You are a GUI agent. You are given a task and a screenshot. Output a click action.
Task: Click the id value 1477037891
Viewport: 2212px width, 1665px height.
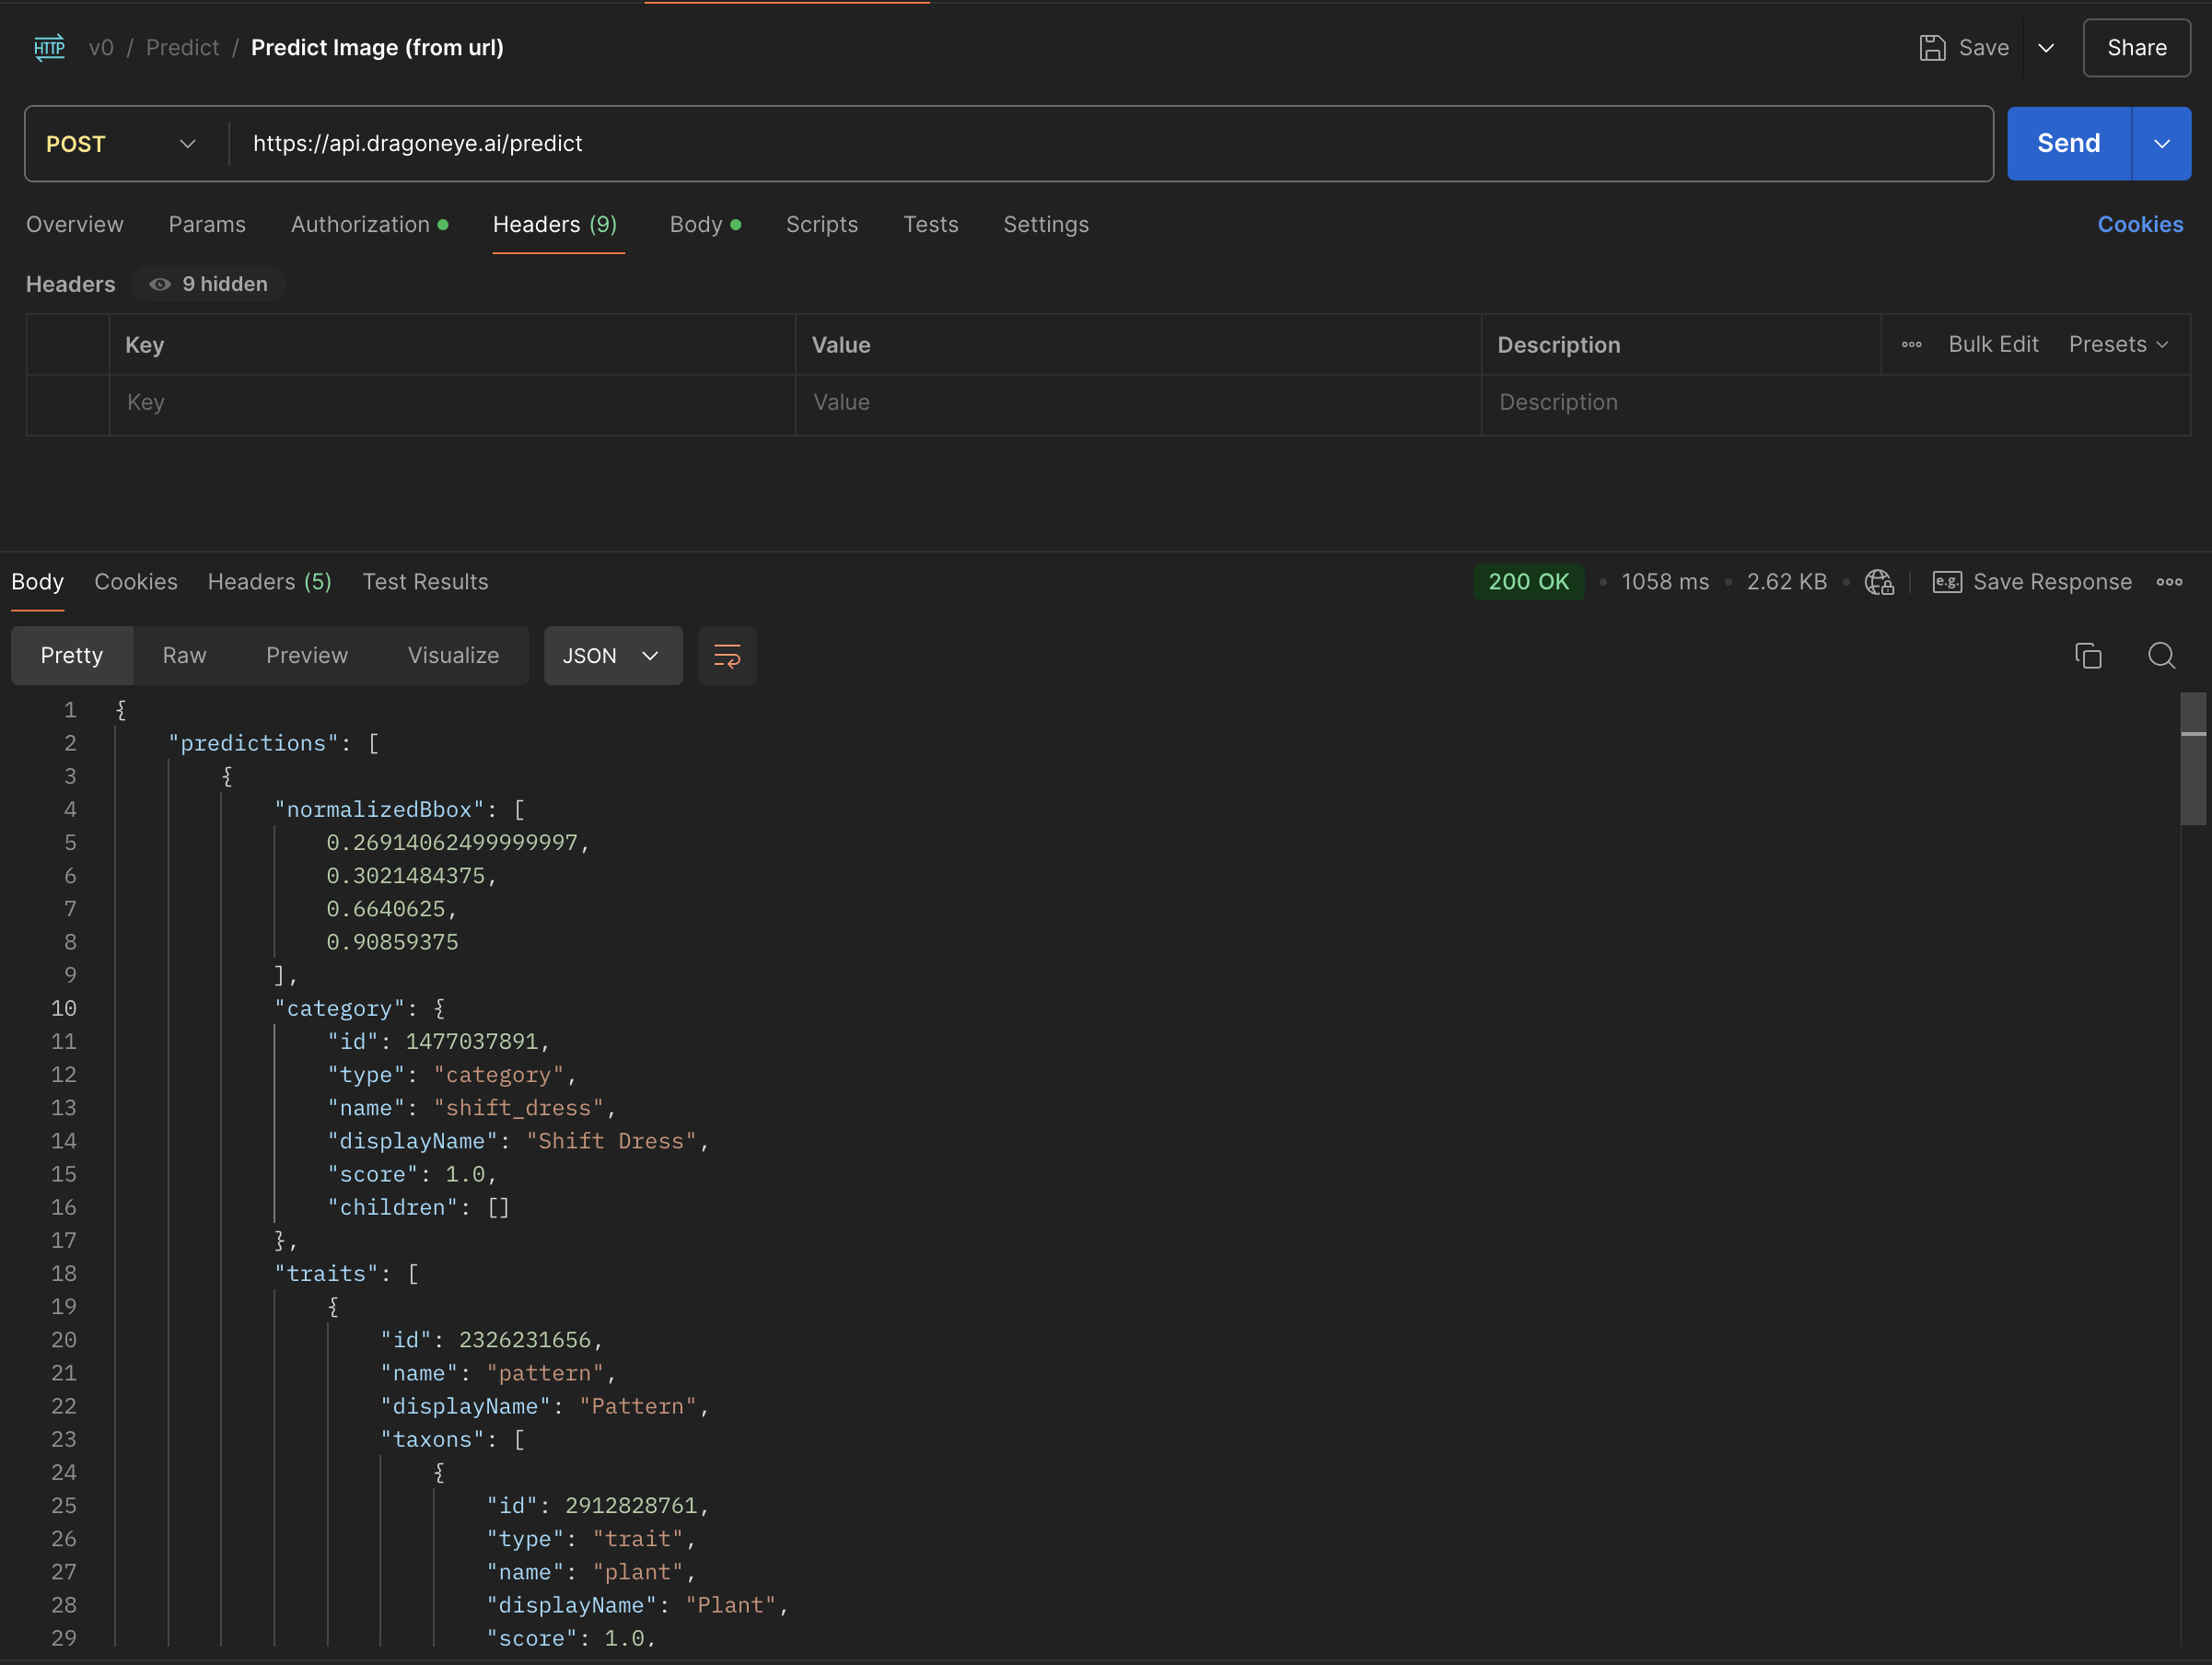click(471, 1041)
